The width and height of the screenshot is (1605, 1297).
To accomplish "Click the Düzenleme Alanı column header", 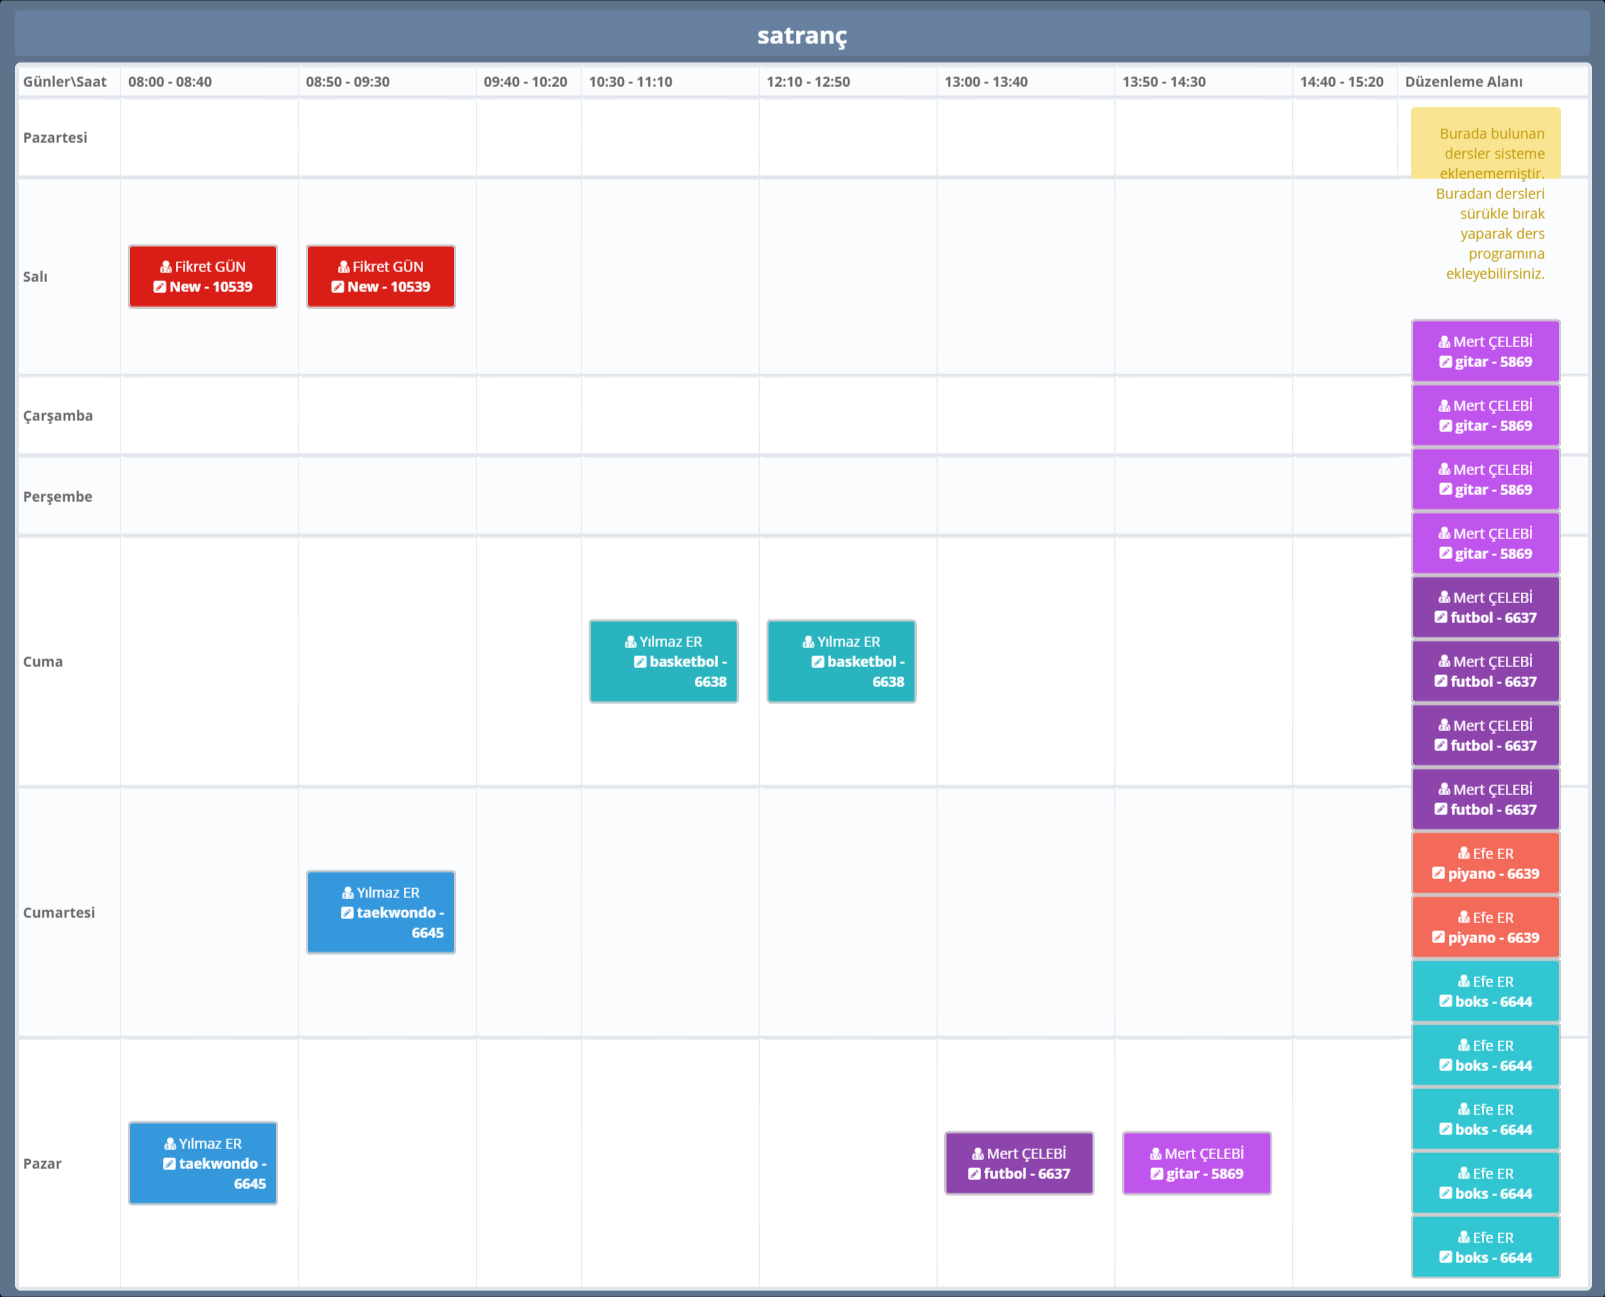I will 1463,82.
